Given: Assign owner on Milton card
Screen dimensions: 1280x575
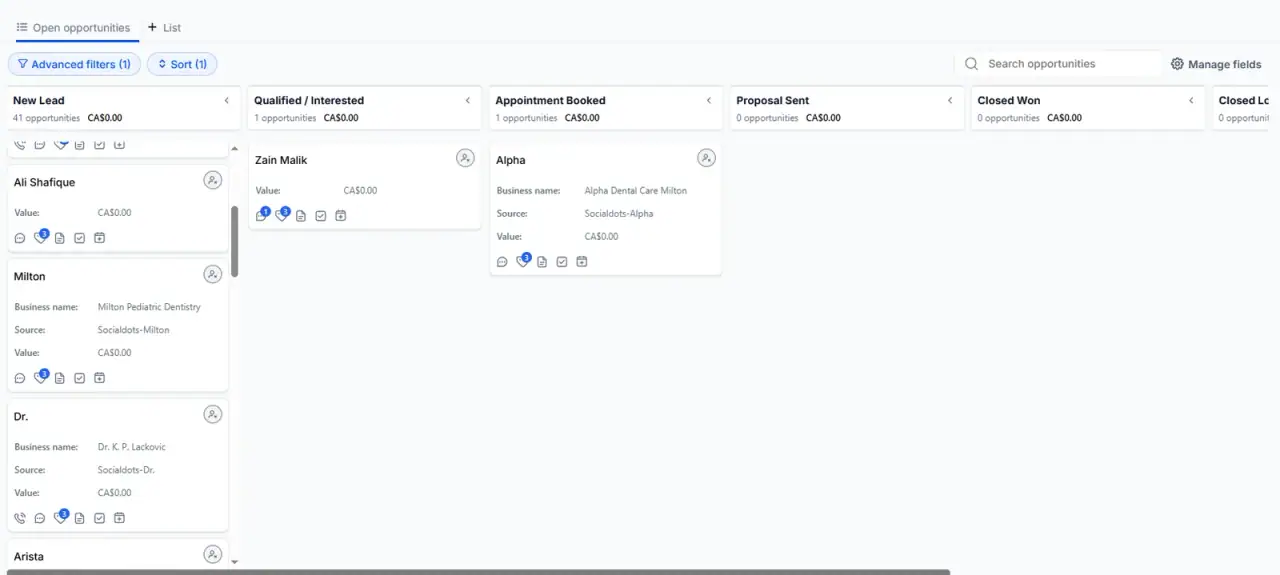Looking at the screenshot, I should pyautogui.click(x=212, y=274).
